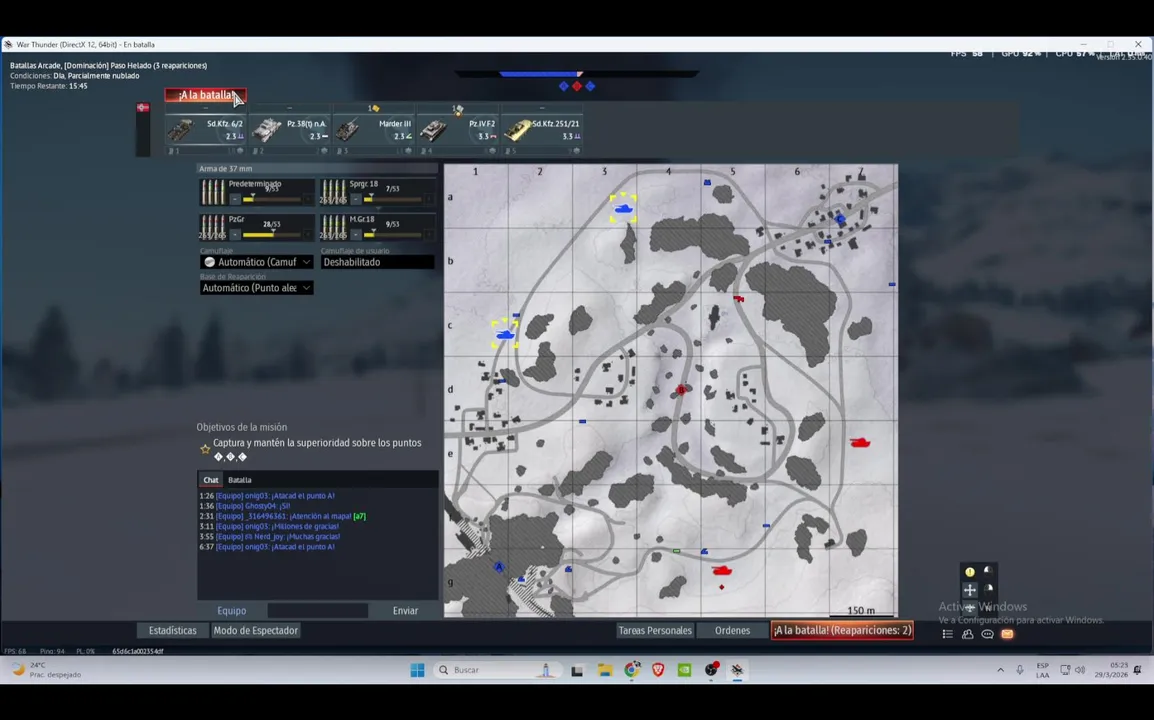Open the list icon in bottom bar

pyautogui.click(x=948, y=634)
